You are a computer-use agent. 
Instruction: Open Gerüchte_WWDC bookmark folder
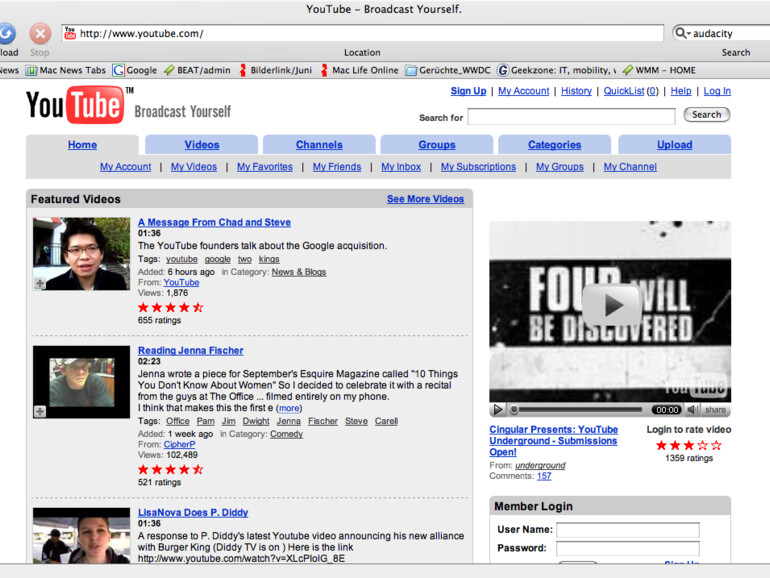(448, 70)
